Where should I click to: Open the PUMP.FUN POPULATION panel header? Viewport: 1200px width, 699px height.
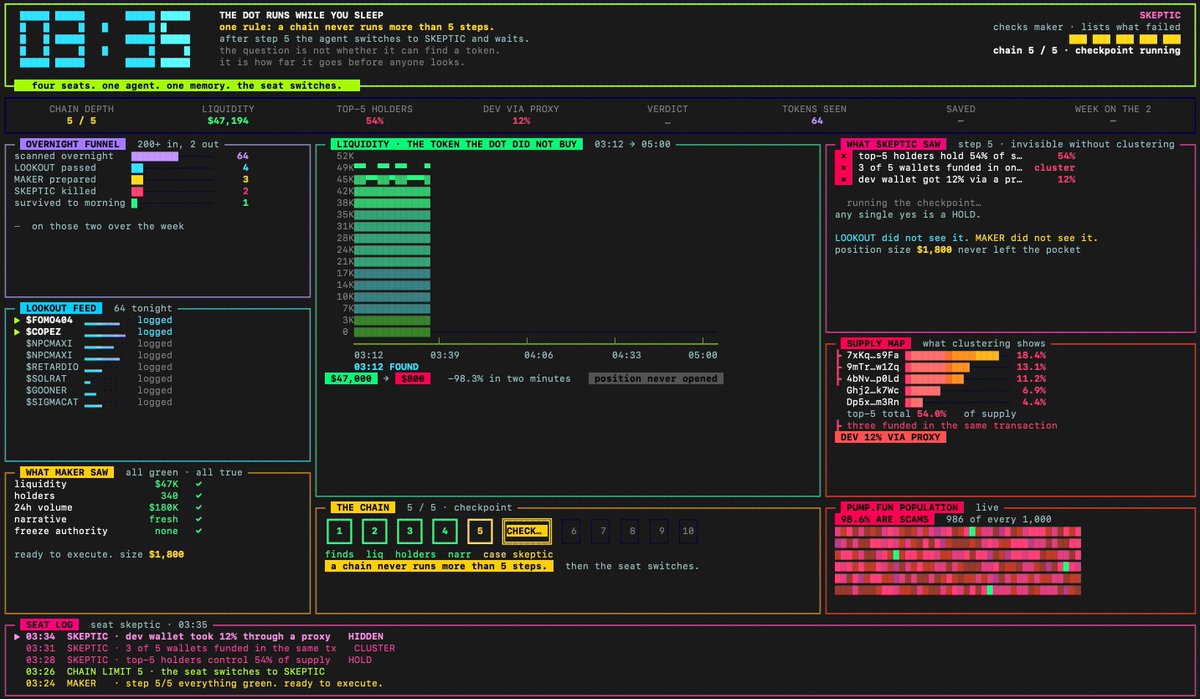click(902, 508)
